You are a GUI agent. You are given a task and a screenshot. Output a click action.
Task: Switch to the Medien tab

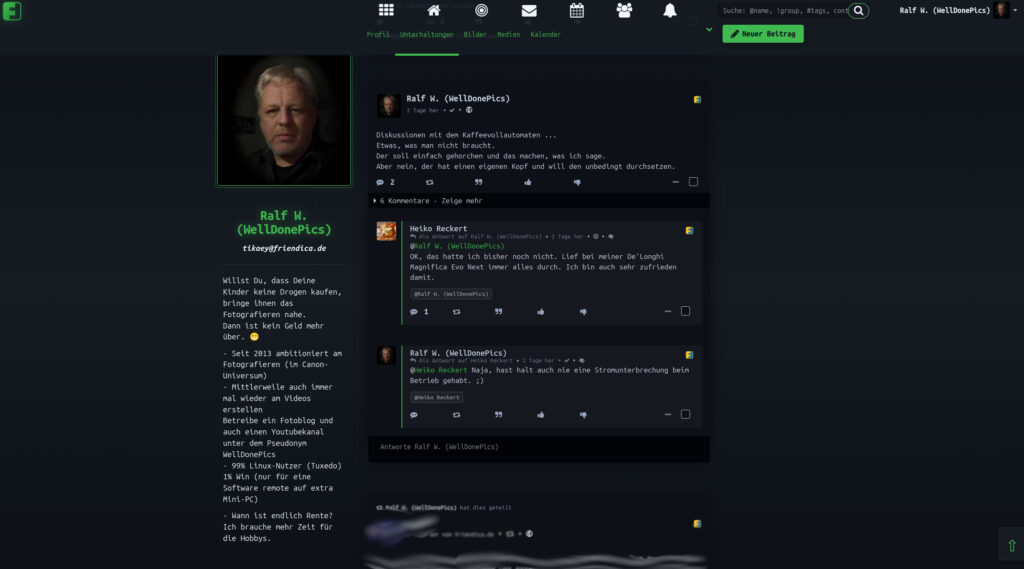pyautogui.click(x=509, y=35)
